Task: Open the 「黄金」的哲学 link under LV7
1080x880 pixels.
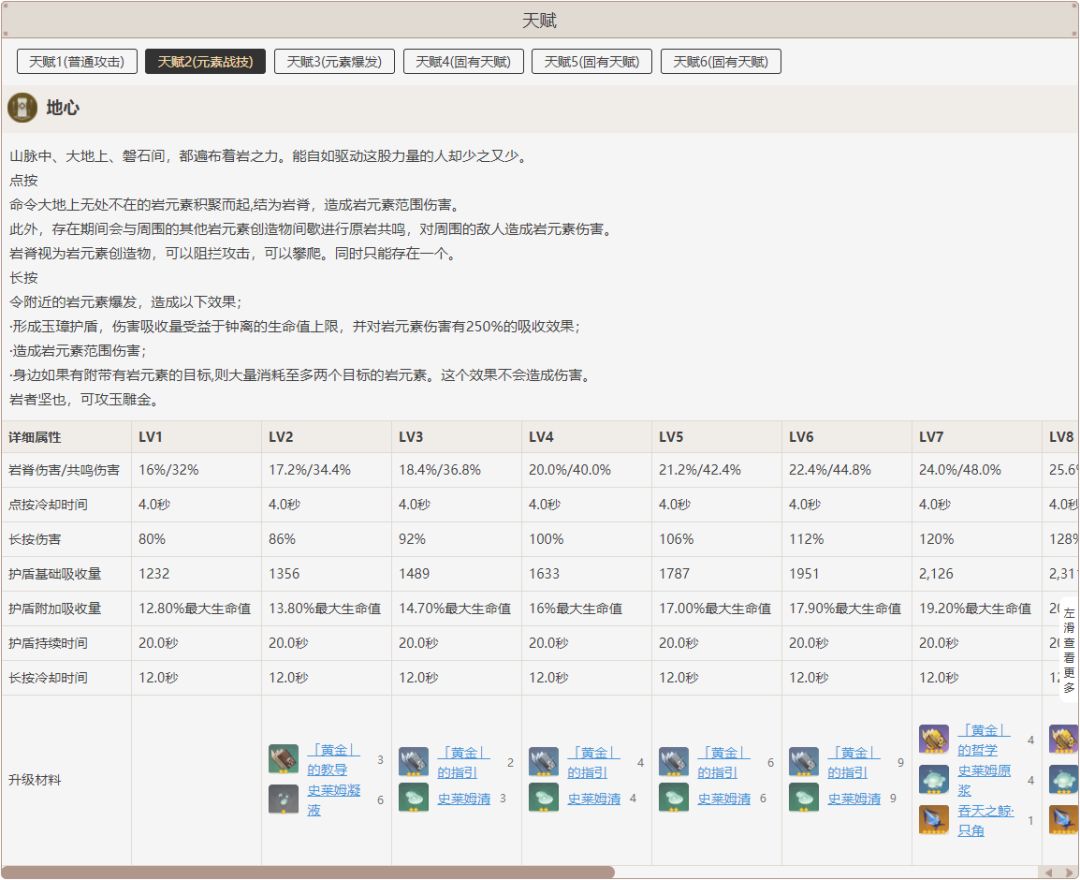Action: [984, 740]
